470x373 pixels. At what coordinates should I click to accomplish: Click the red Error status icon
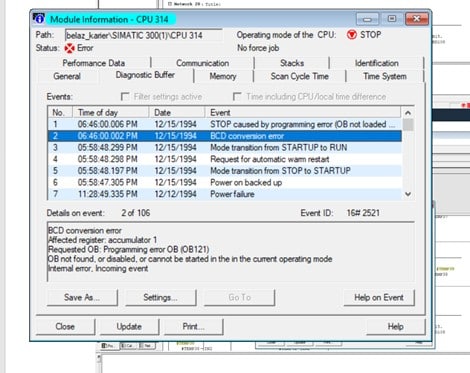click(x=69, y=48)
